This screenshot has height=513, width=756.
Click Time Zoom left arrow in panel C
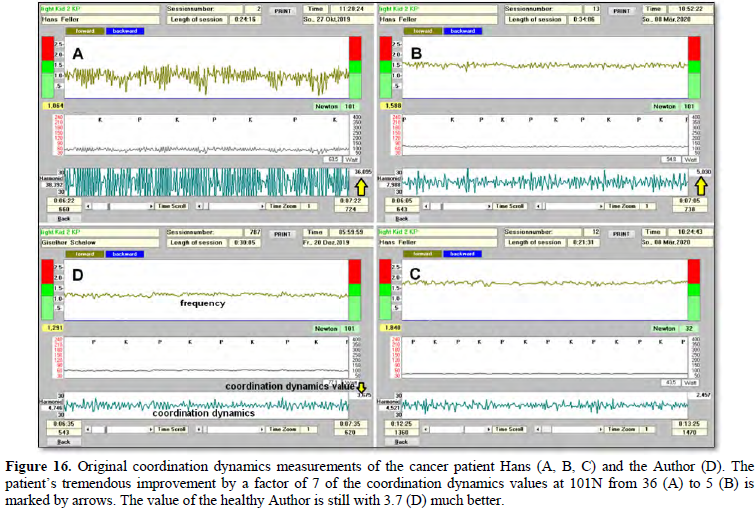tap(538, 429)
